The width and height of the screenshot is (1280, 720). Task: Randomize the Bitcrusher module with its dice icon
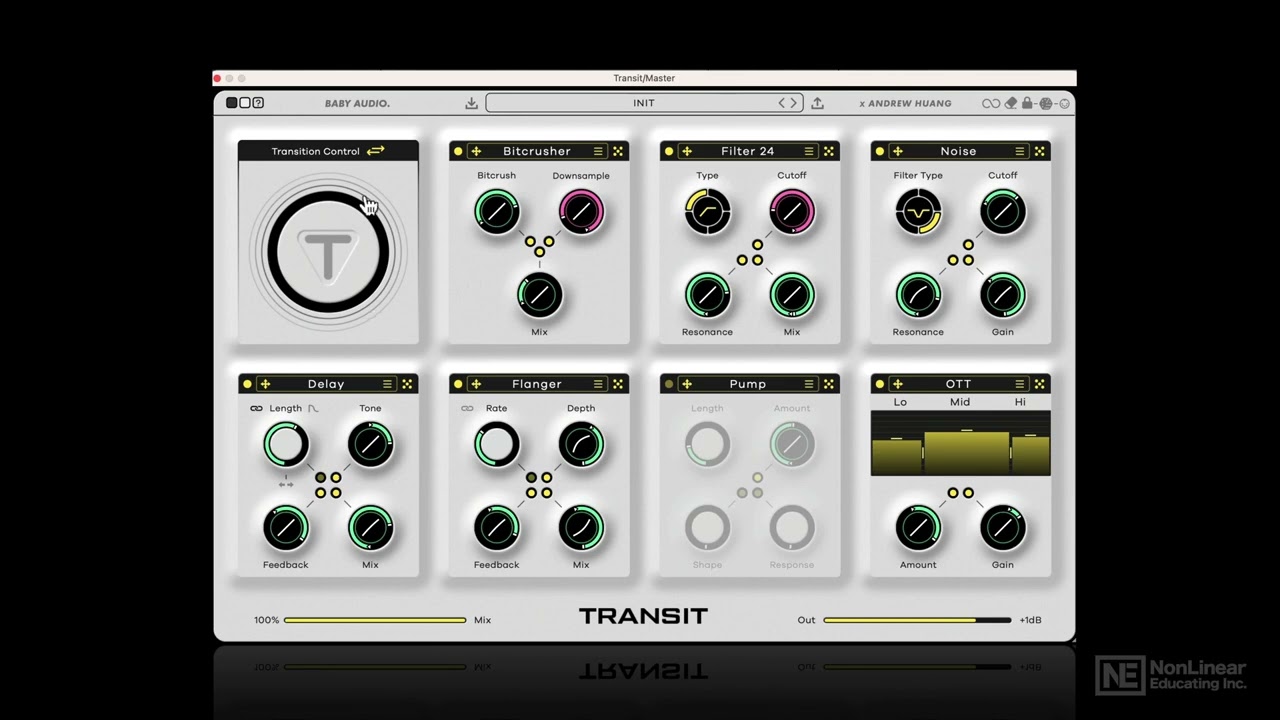pyautogui.click(x=618, y=151)
